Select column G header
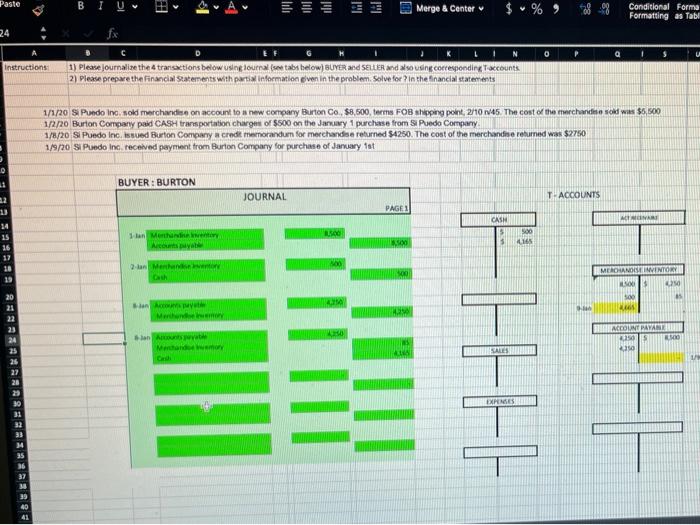 (309, 54)
